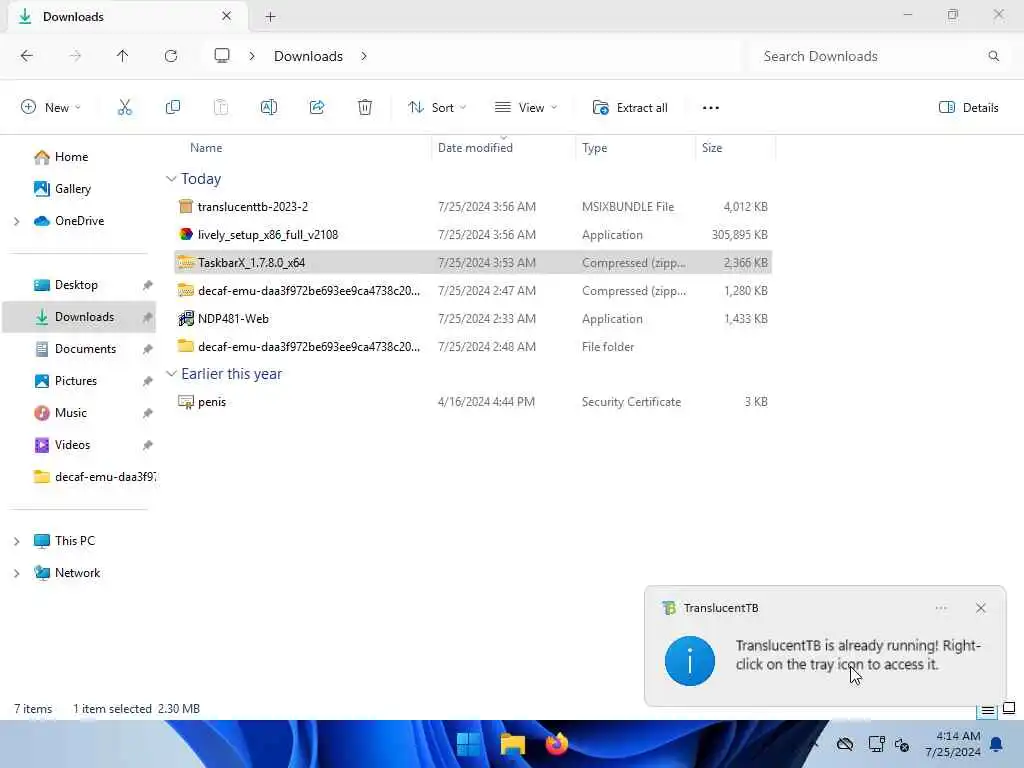Image resolution: width=1024 pixels, height=768 pixels.
Task: Click the taskbar clock showing 4:14 AM
Action: [953, 744]
